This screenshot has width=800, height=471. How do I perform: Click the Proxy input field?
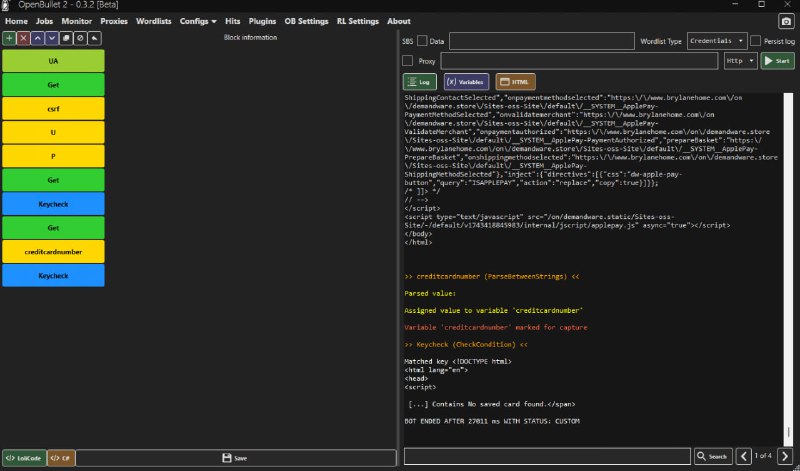[579, 61]
